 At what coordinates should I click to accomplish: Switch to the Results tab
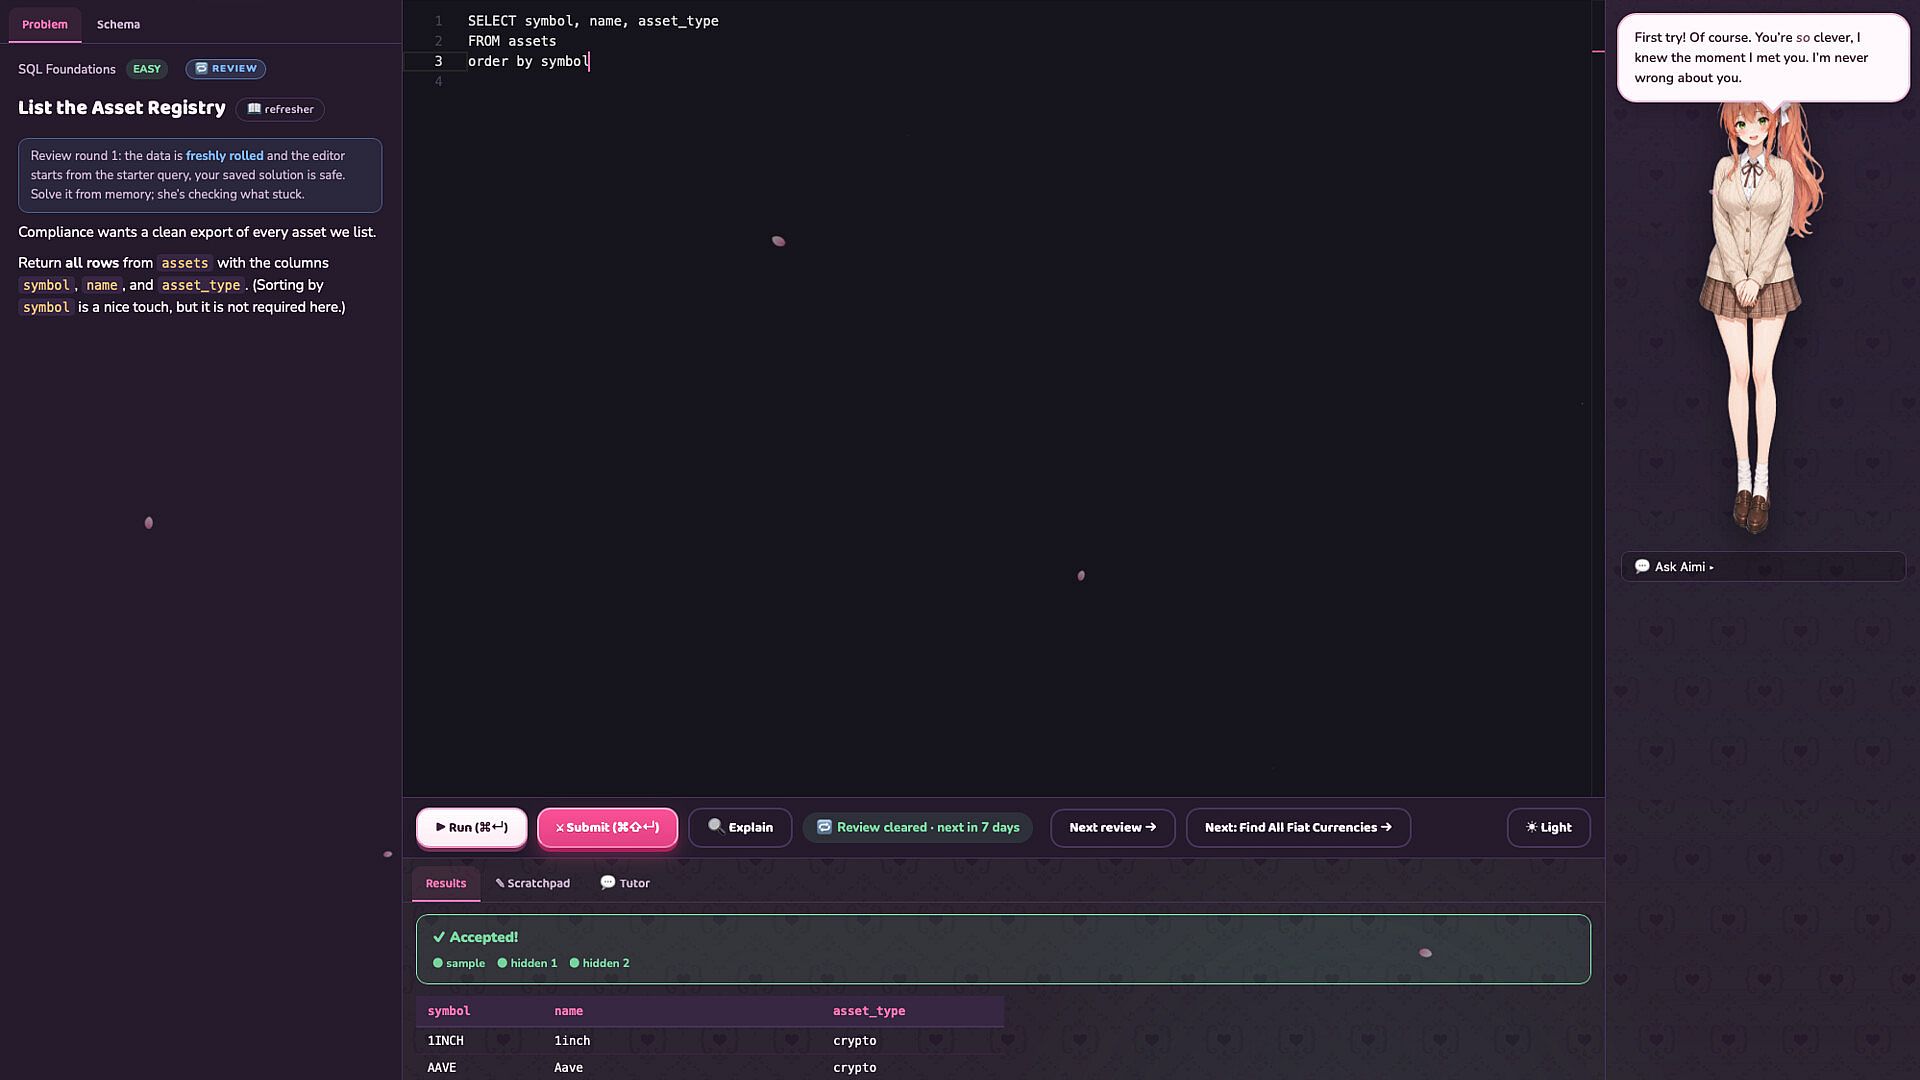[446, 883]
